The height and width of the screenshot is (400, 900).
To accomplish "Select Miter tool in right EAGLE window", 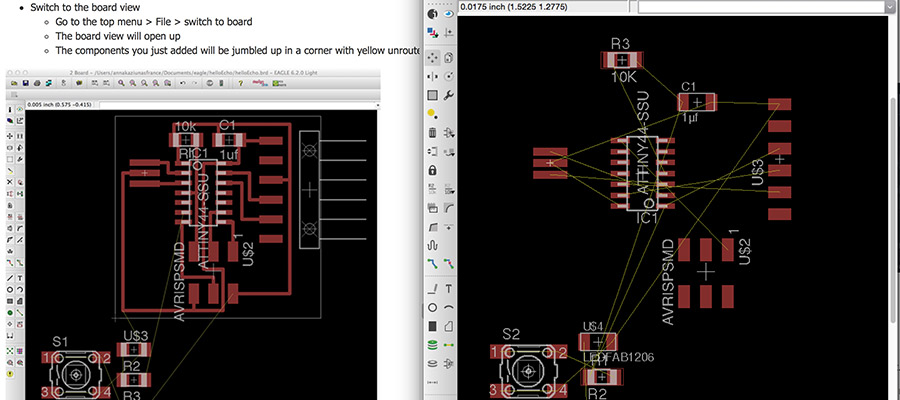I will pyautogui.click(x=449, y=208).
